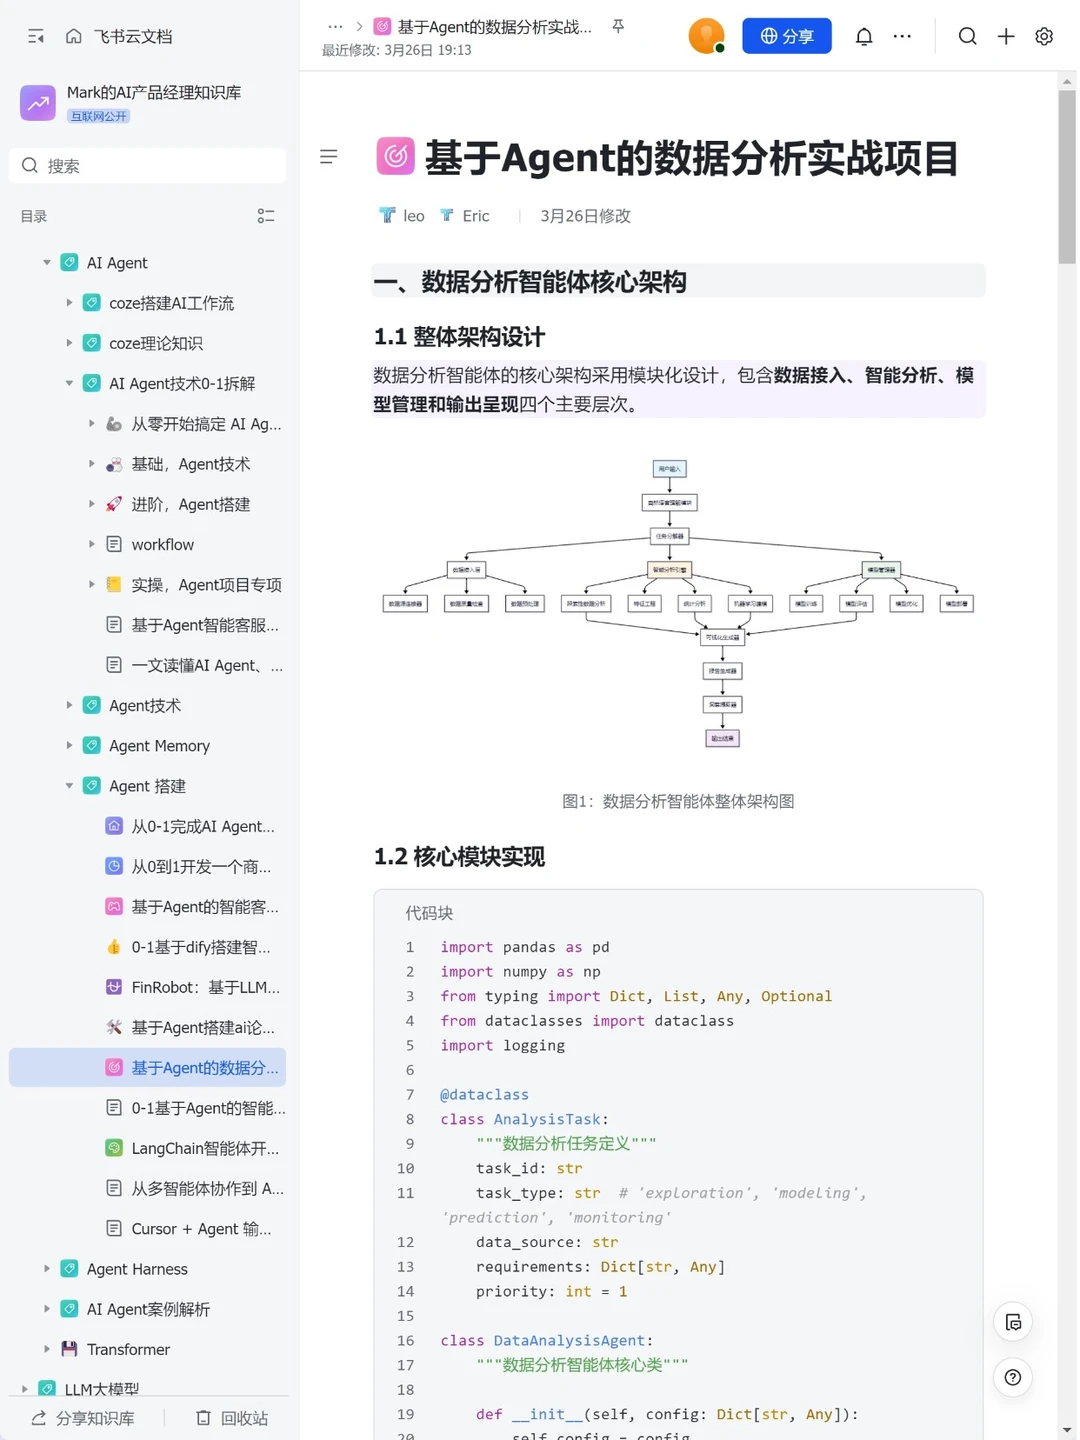Click author Eric

pos(476,216)
